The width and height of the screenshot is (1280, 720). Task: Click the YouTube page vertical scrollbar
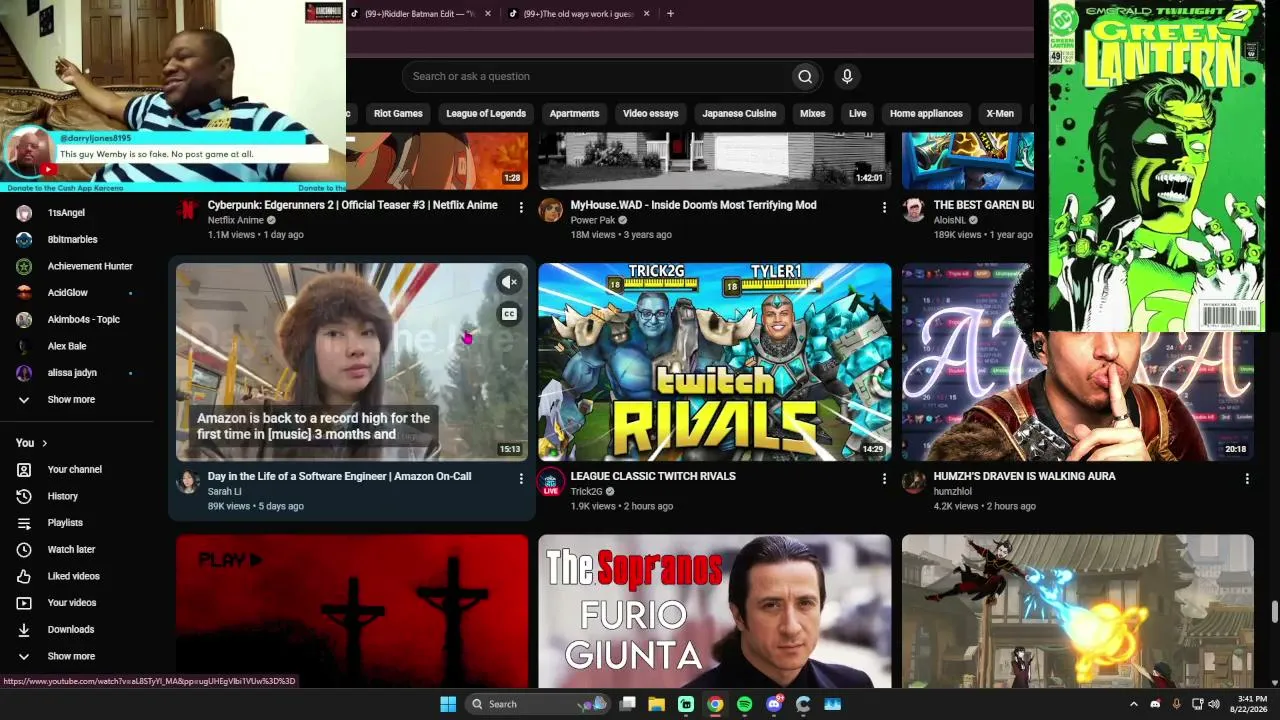tap(1274, 611)
